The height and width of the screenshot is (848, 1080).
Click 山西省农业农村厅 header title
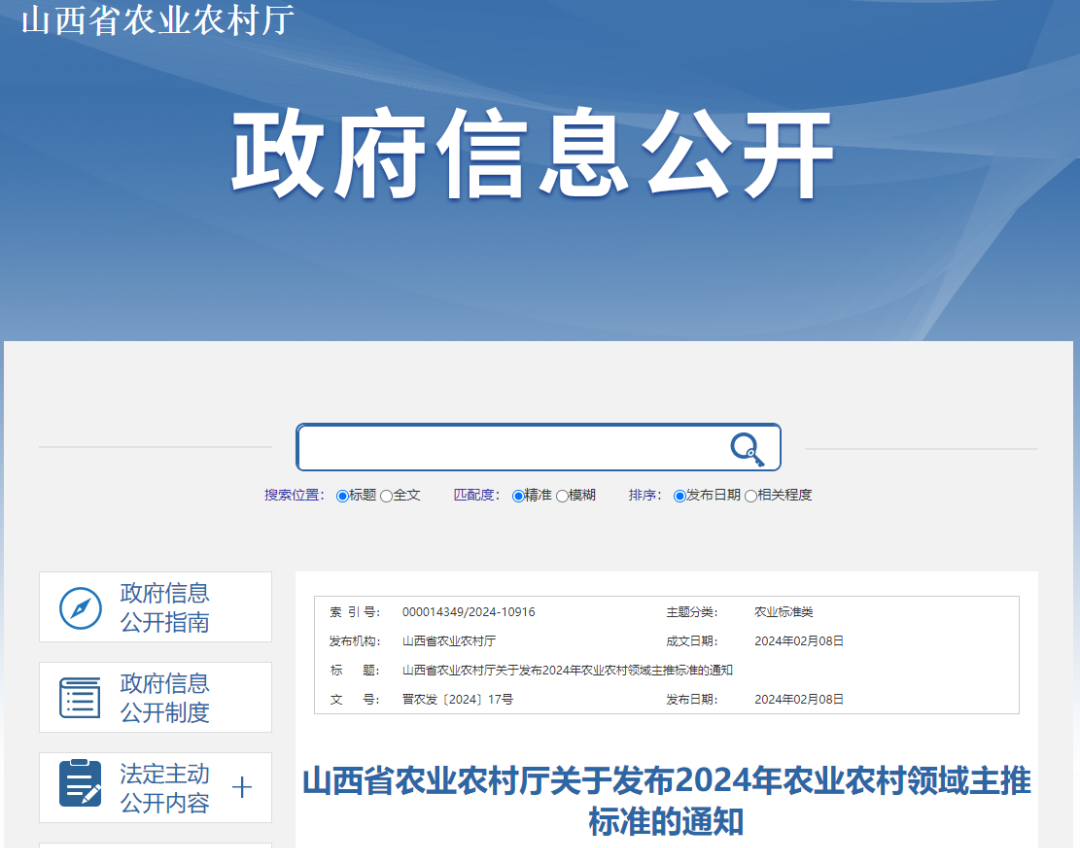(158, 19)
